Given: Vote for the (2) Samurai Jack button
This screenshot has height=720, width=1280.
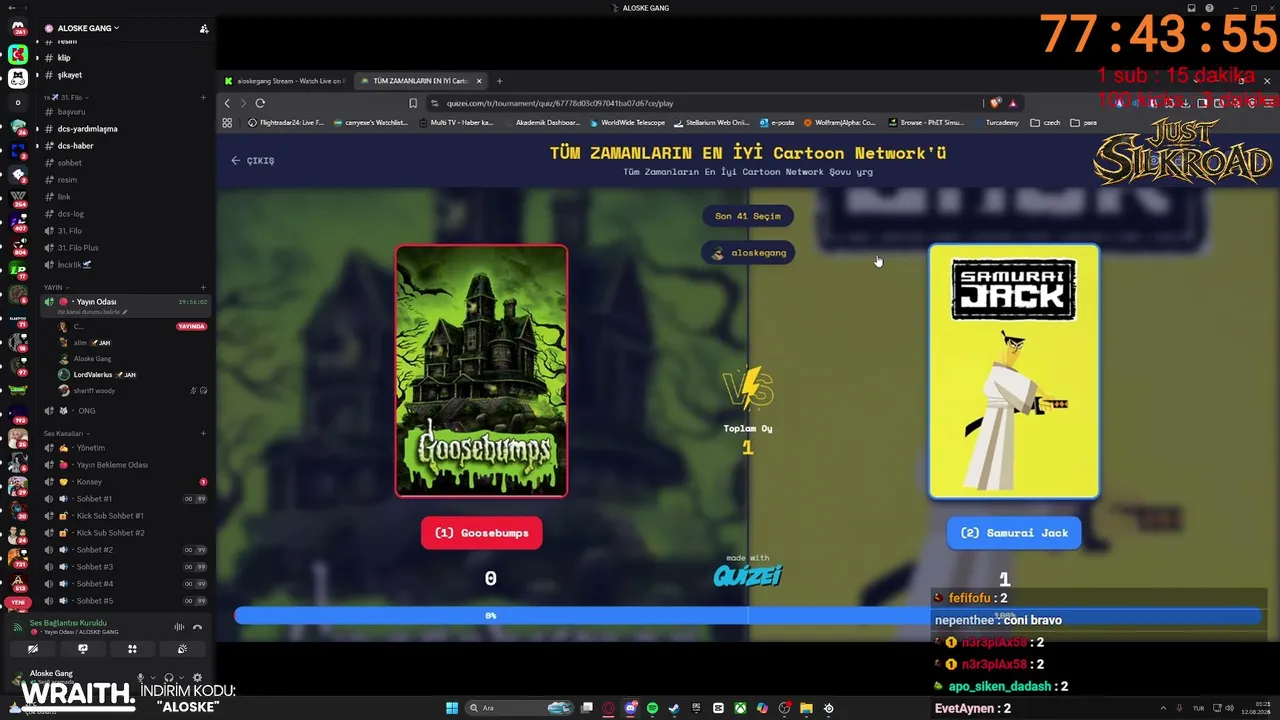Looking at the screenshot, I should tap(1014, 533).
